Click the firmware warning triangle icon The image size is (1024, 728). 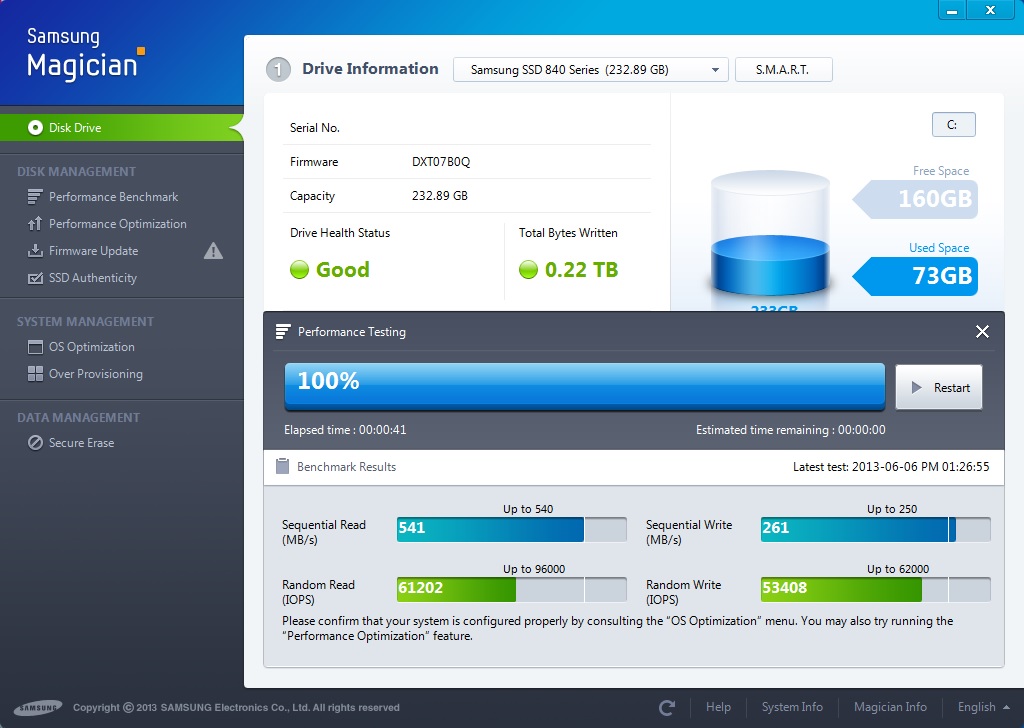click(213, 251)
